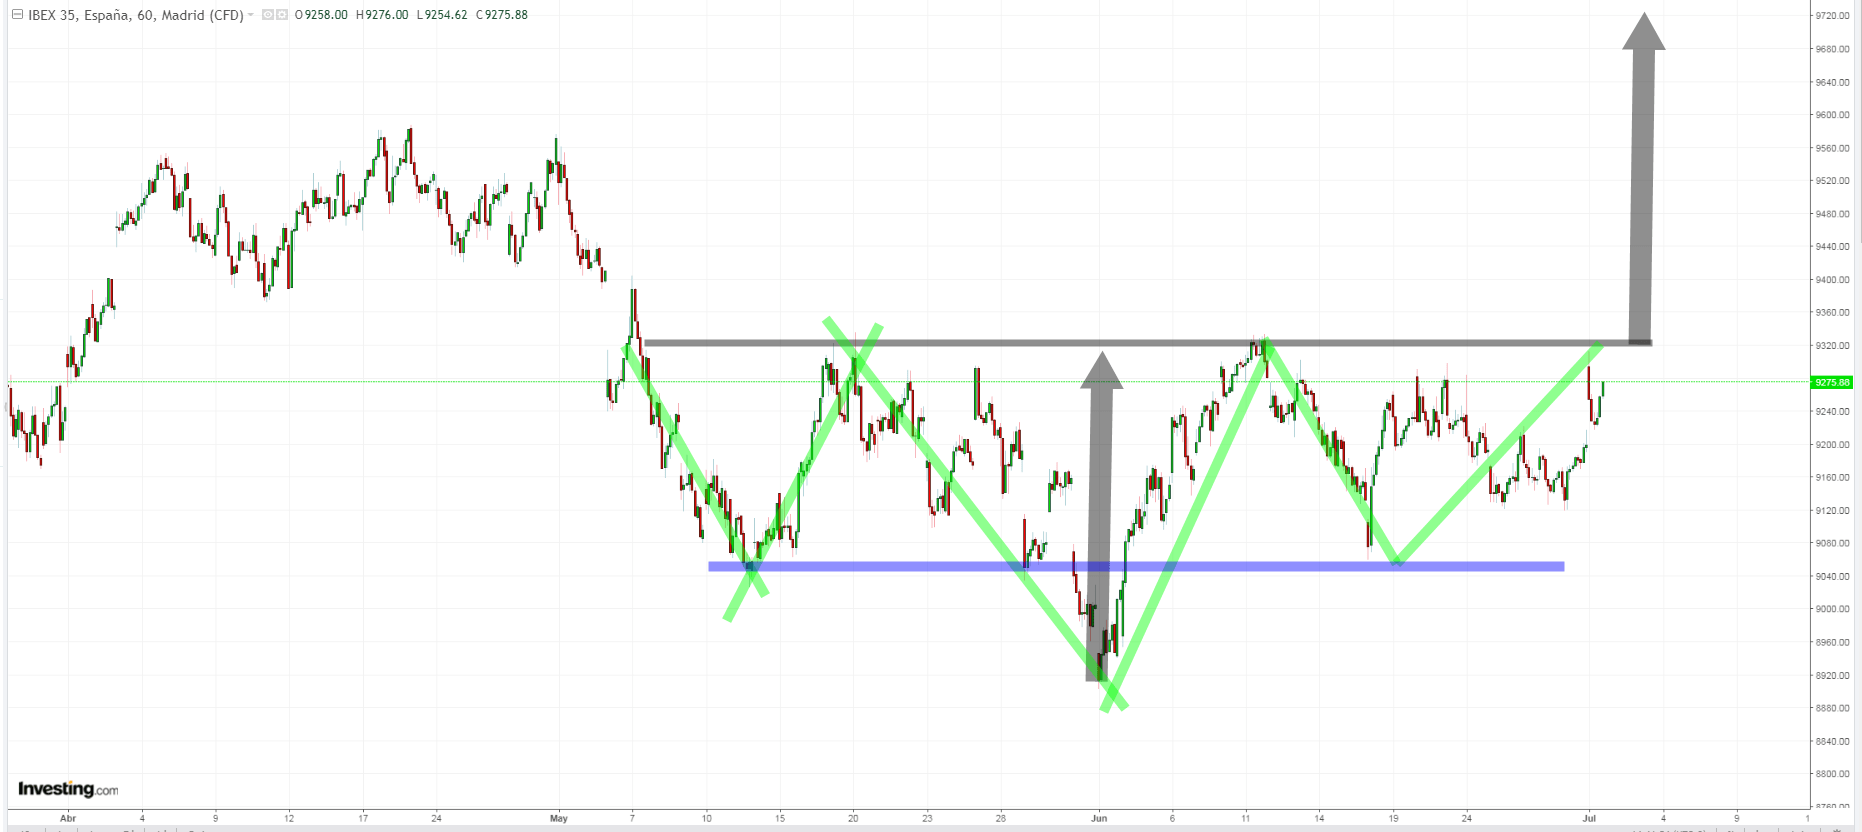
Task: Click the May label on time axis
Action: (x=559, y=818)
